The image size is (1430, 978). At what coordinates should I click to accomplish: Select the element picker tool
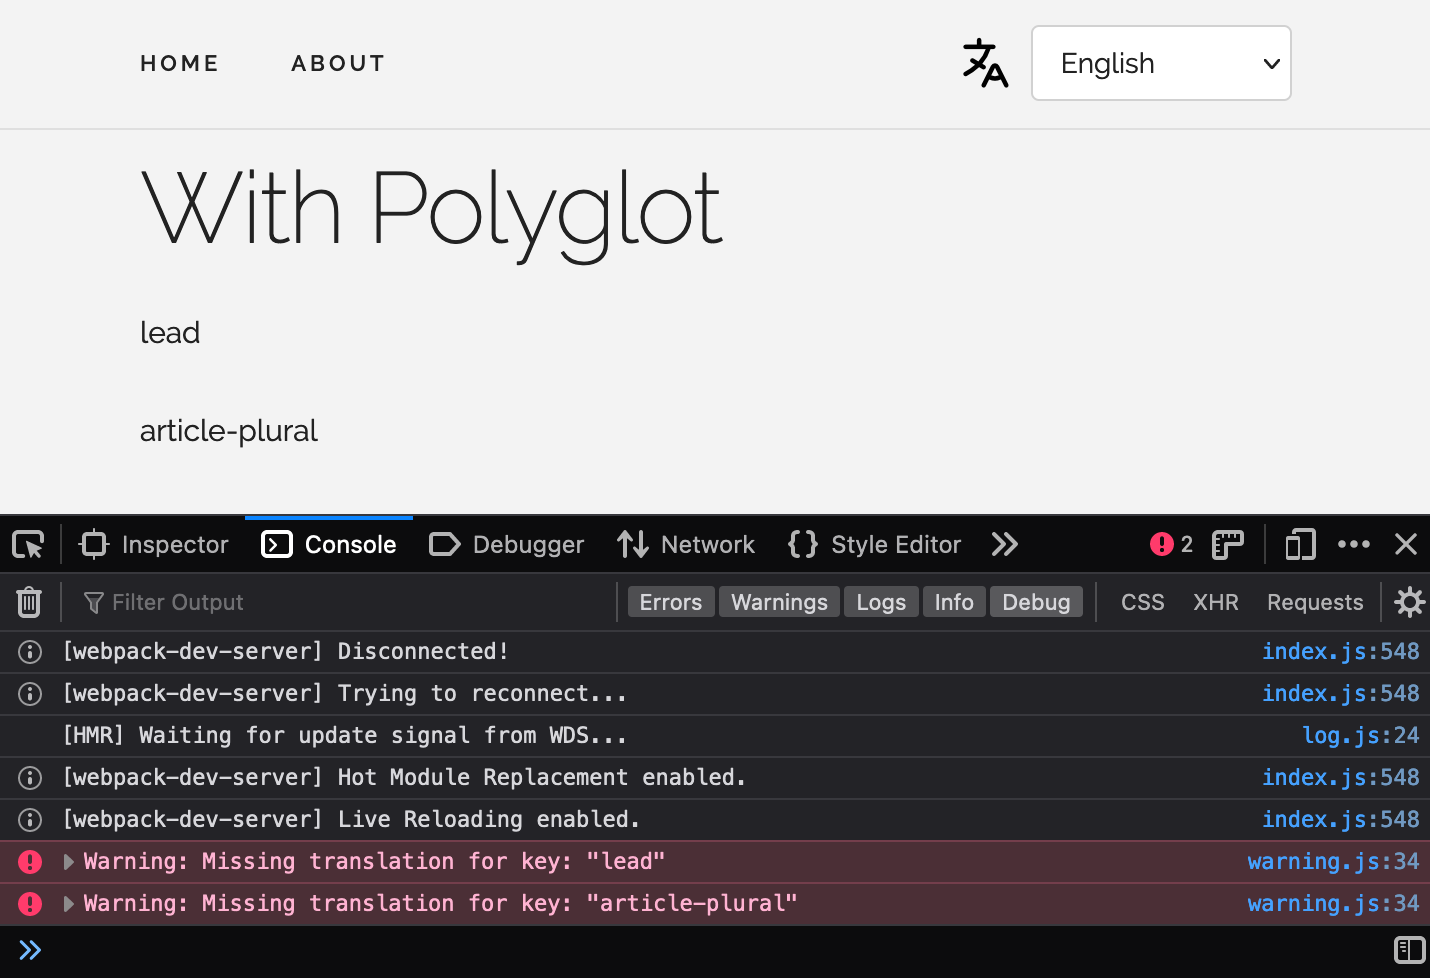(x=28, y=544)
